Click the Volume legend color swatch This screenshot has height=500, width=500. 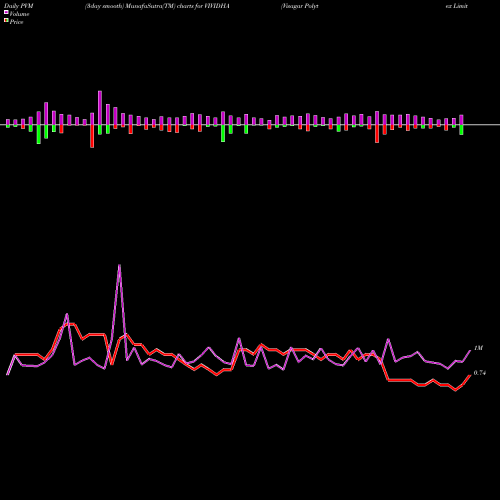(x=6, y=12)
